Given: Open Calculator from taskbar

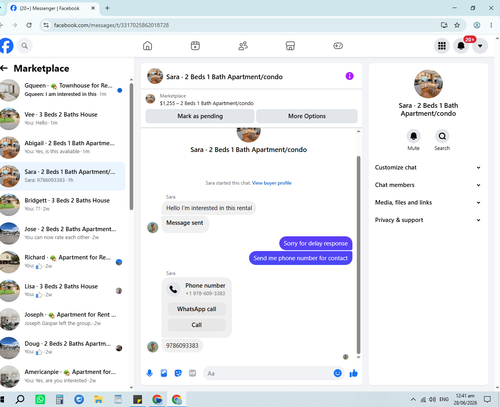Looking at the screenshot, I should pyautogui.click(x=60, y=399).
